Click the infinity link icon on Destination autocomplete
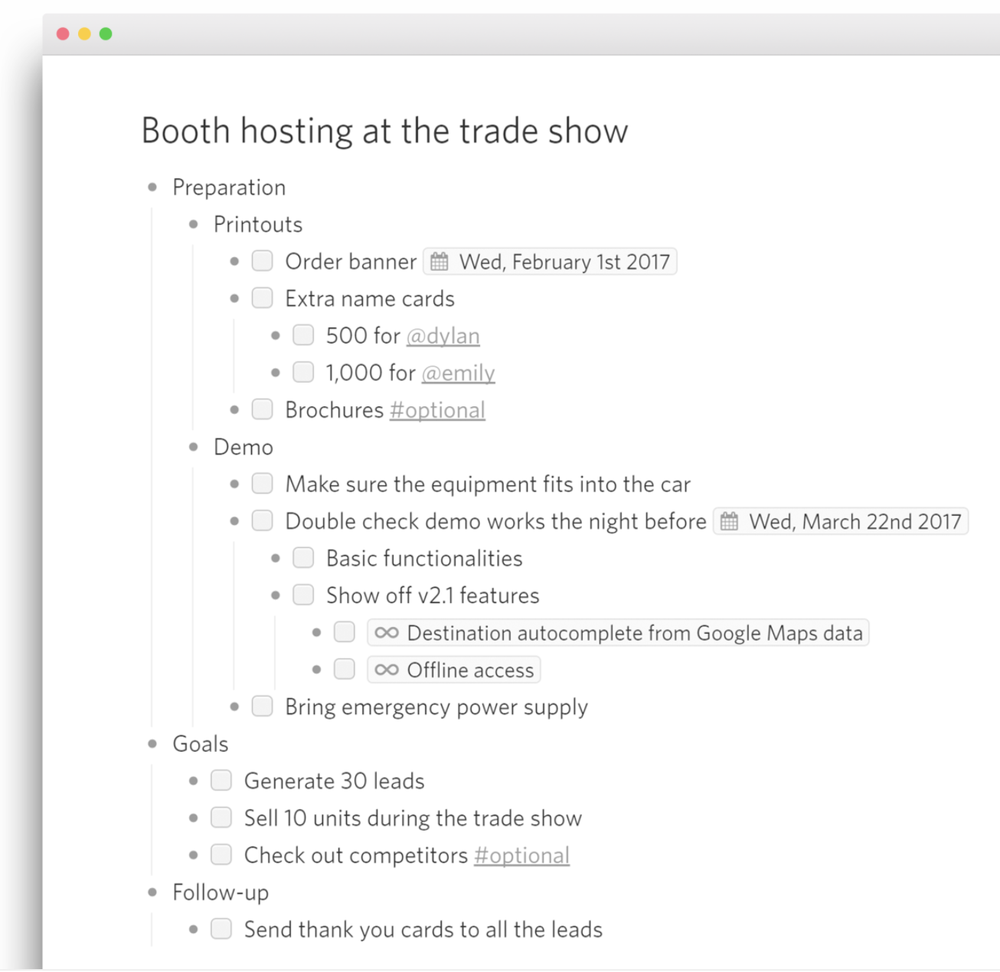 point(386,633)
